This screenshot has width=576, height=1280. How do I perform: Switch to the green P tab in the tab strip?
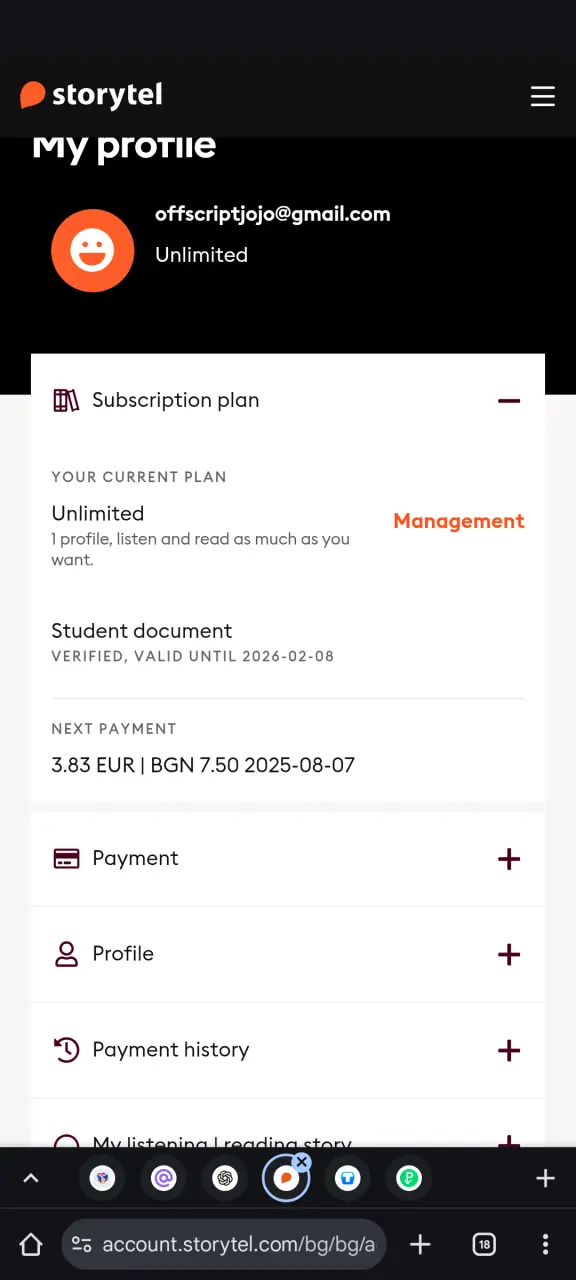pos(409,1179)
